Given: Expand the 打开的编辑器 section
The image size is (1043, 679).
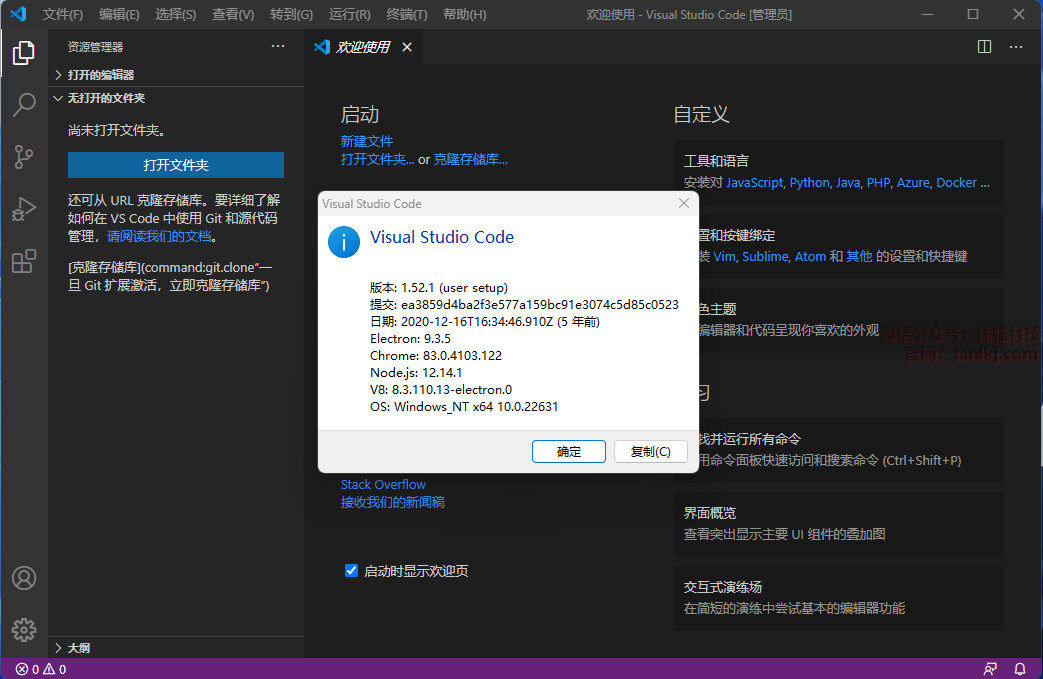Looking at the screenshot, I should (100, 75).
